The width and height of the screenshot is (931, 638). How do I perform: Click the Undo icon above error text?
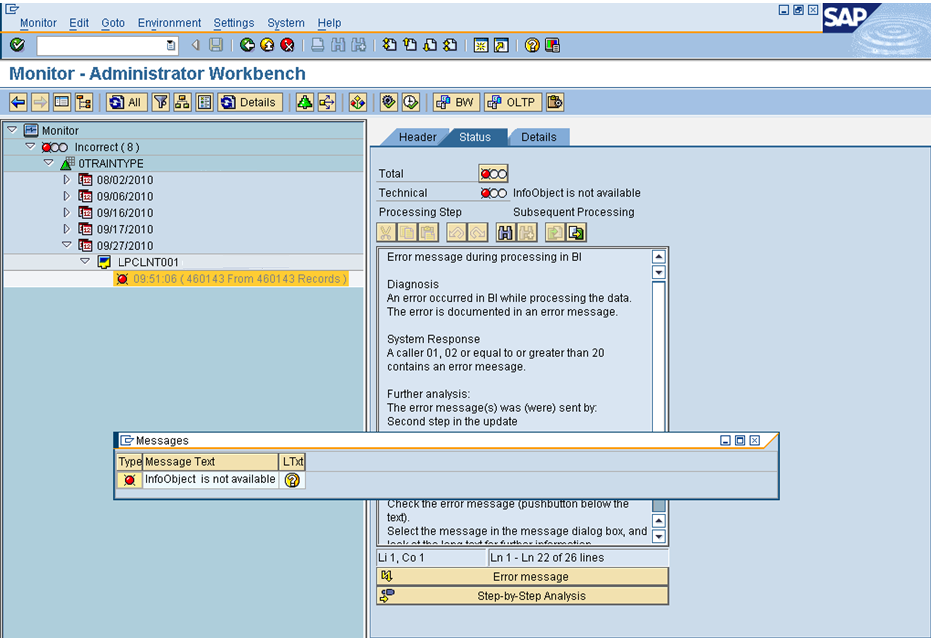point(456,233)
